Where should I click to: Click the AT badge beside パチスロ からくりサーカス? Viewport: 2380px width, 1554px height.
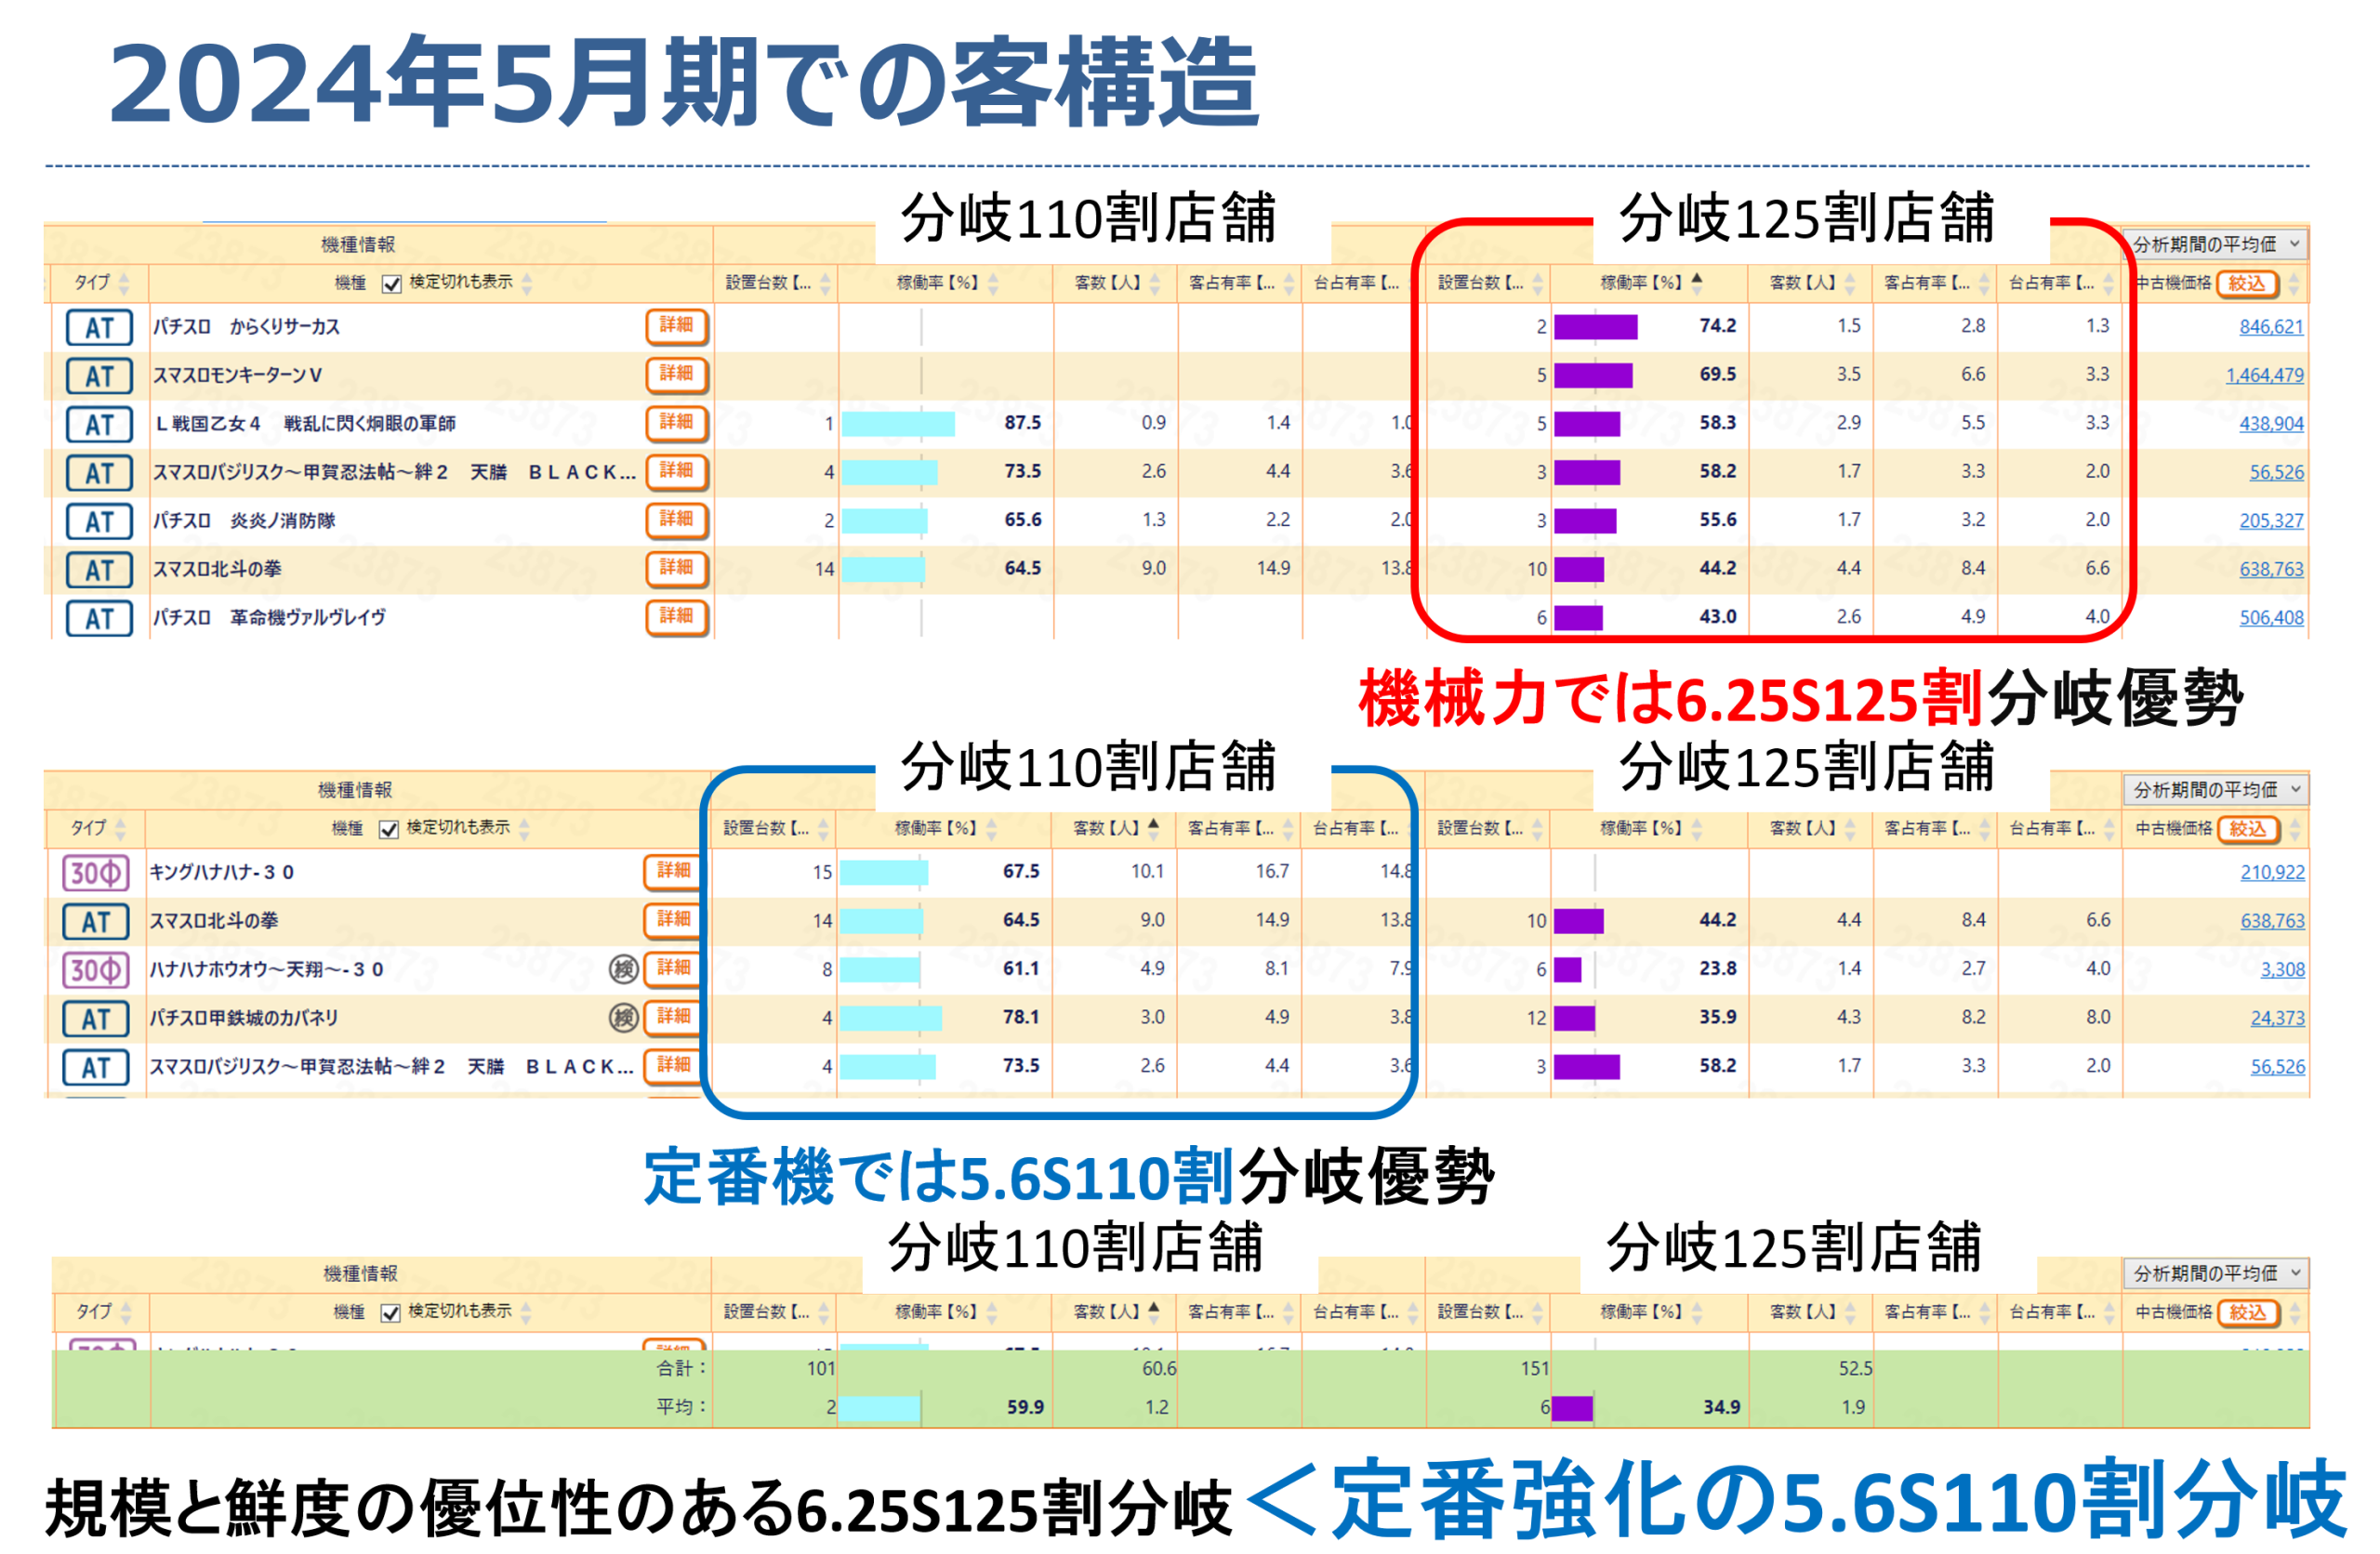[99, 327]
